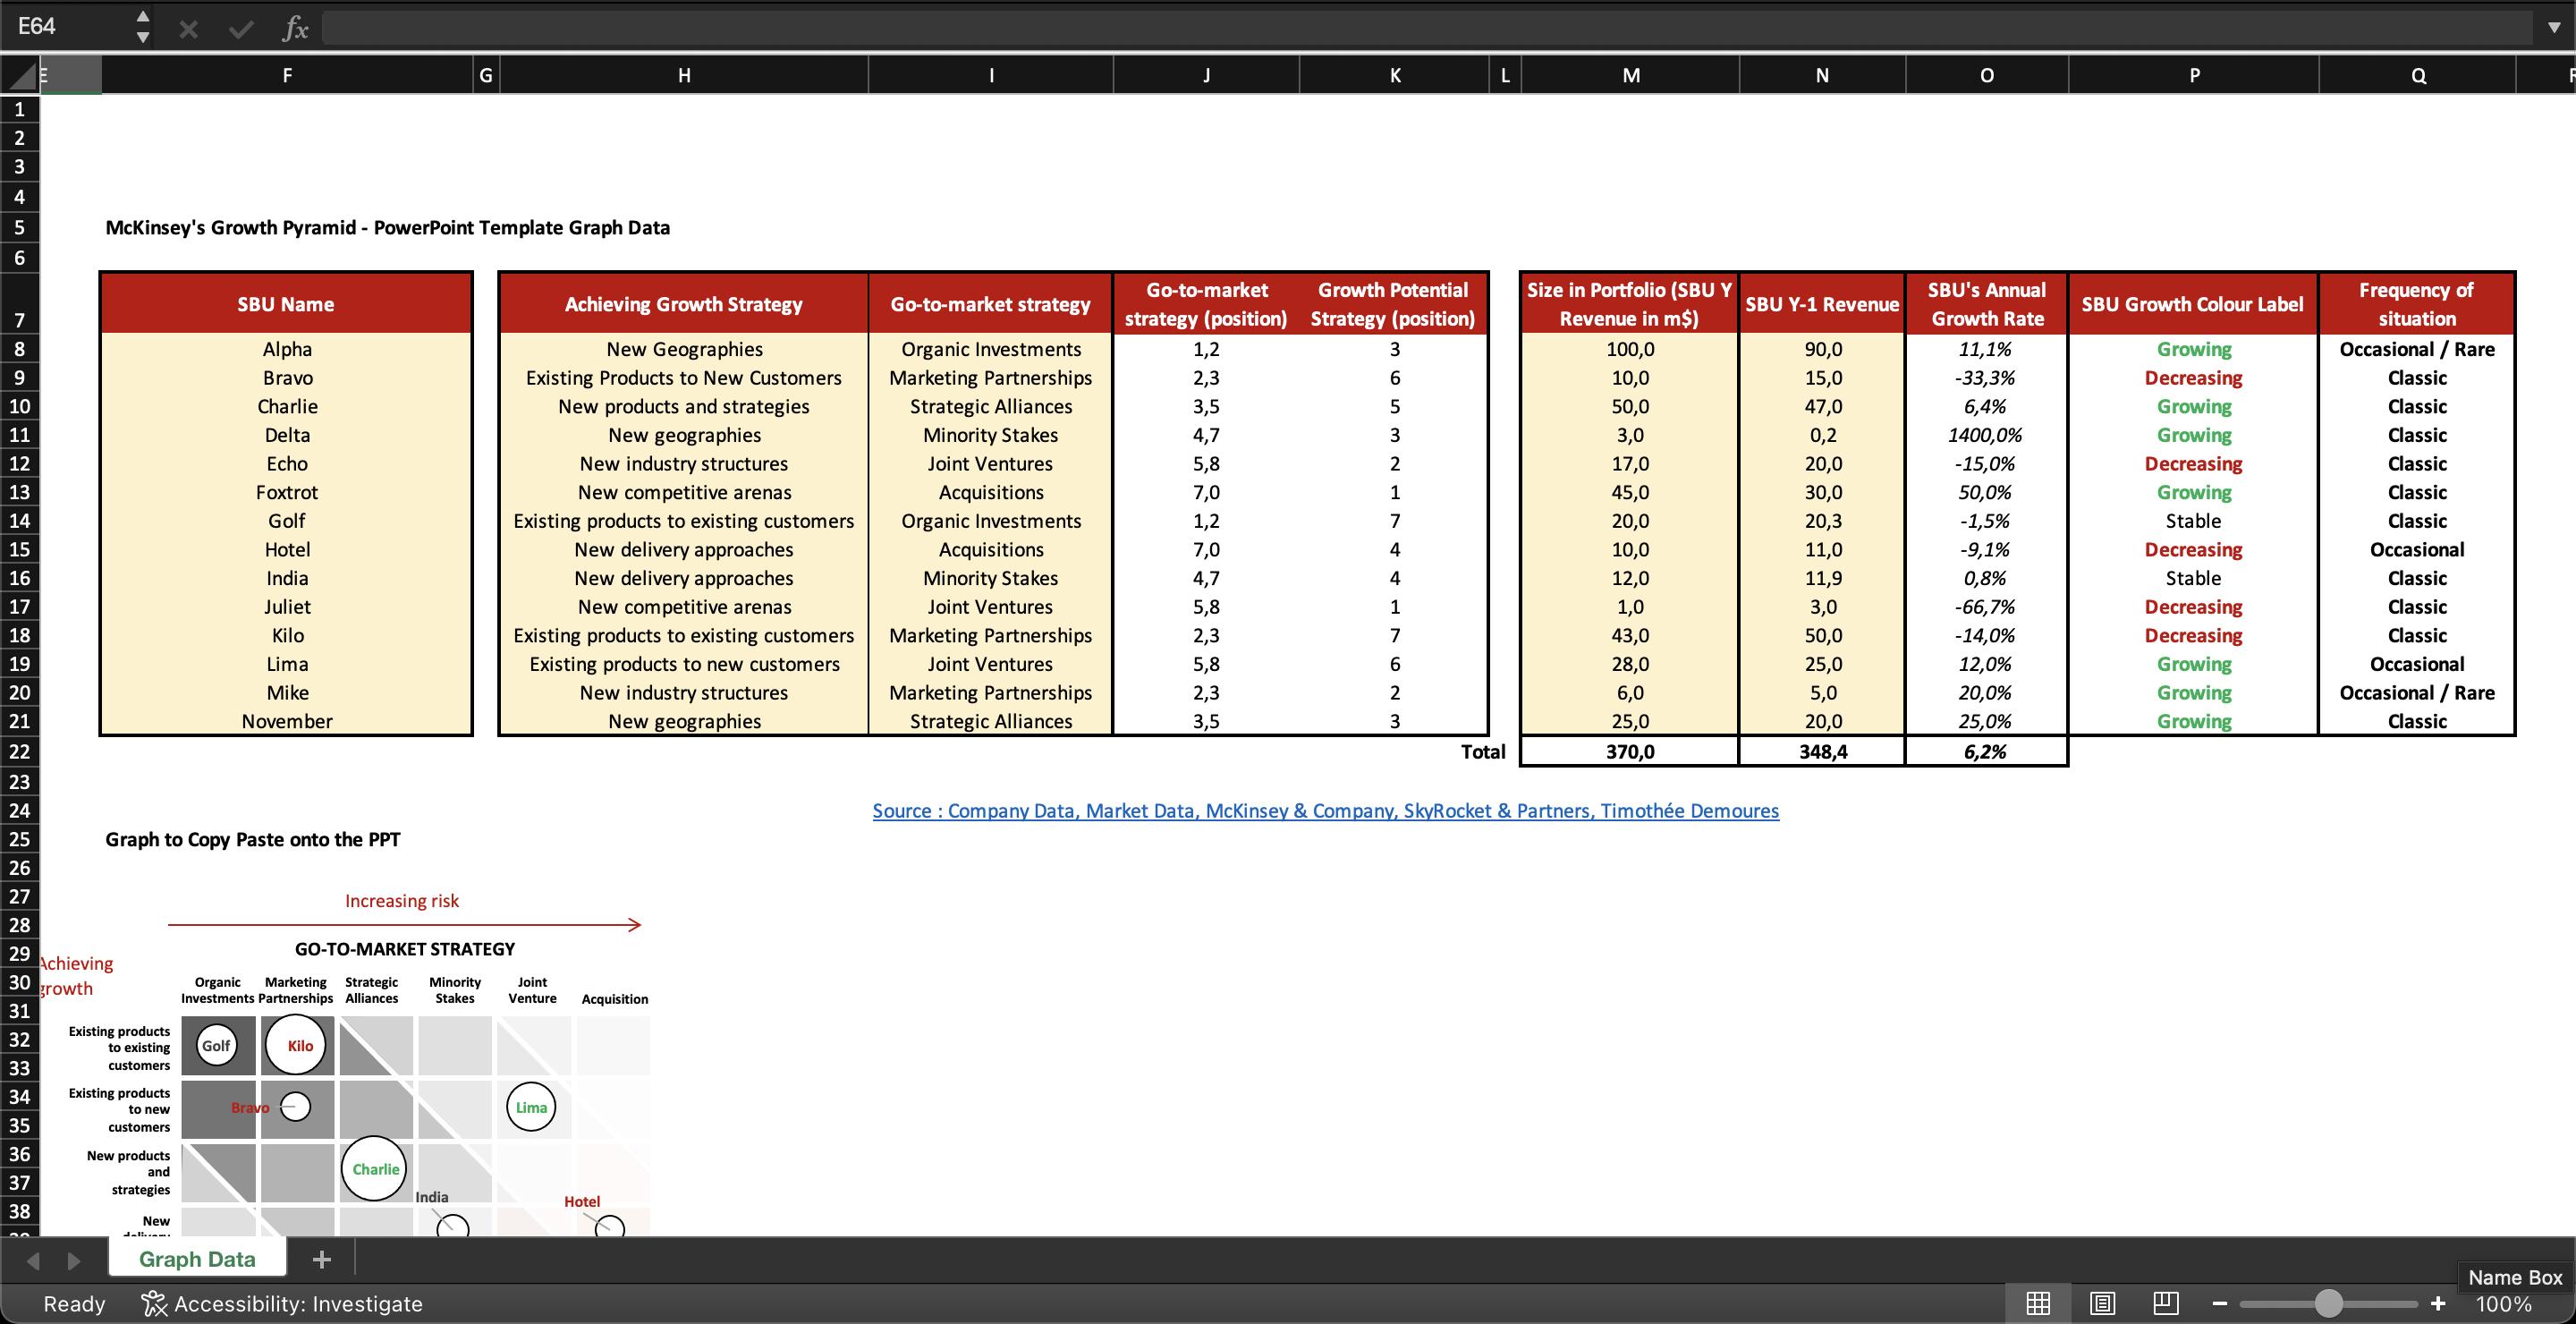Image resolution: width=2576 pixels, height=1324 pixels.
Task: Click the Increasing risk chart label
Action: click(x=402, y=900)
